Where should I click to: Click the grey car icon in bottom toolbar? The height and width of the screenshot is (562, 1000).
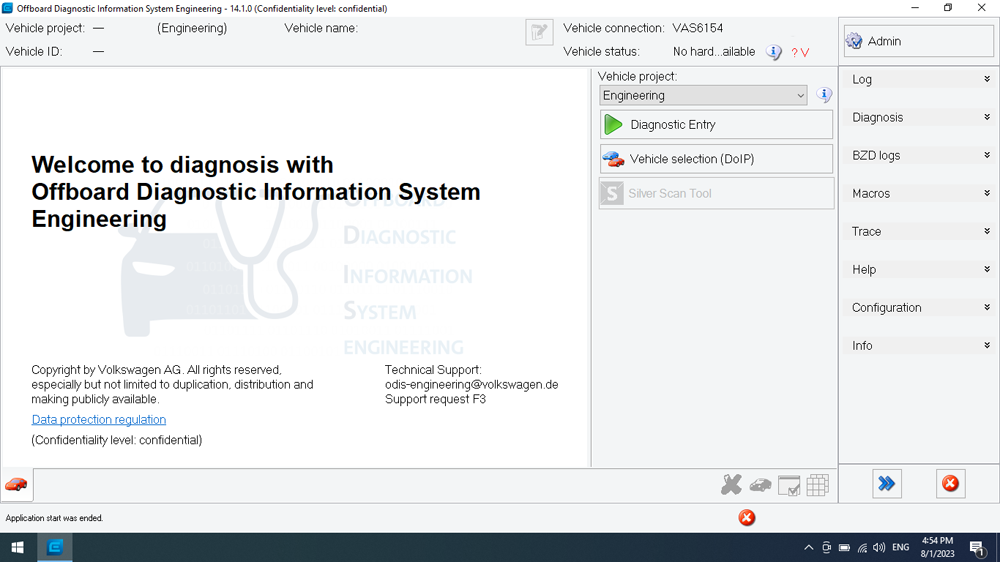[760, 486]
